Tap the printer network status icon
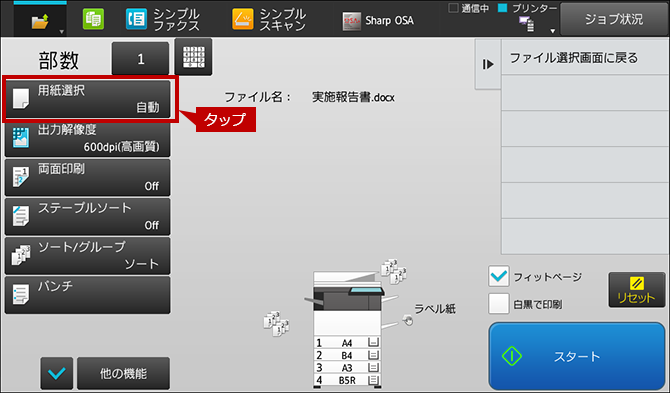The image size is (670, 393). 526,24
